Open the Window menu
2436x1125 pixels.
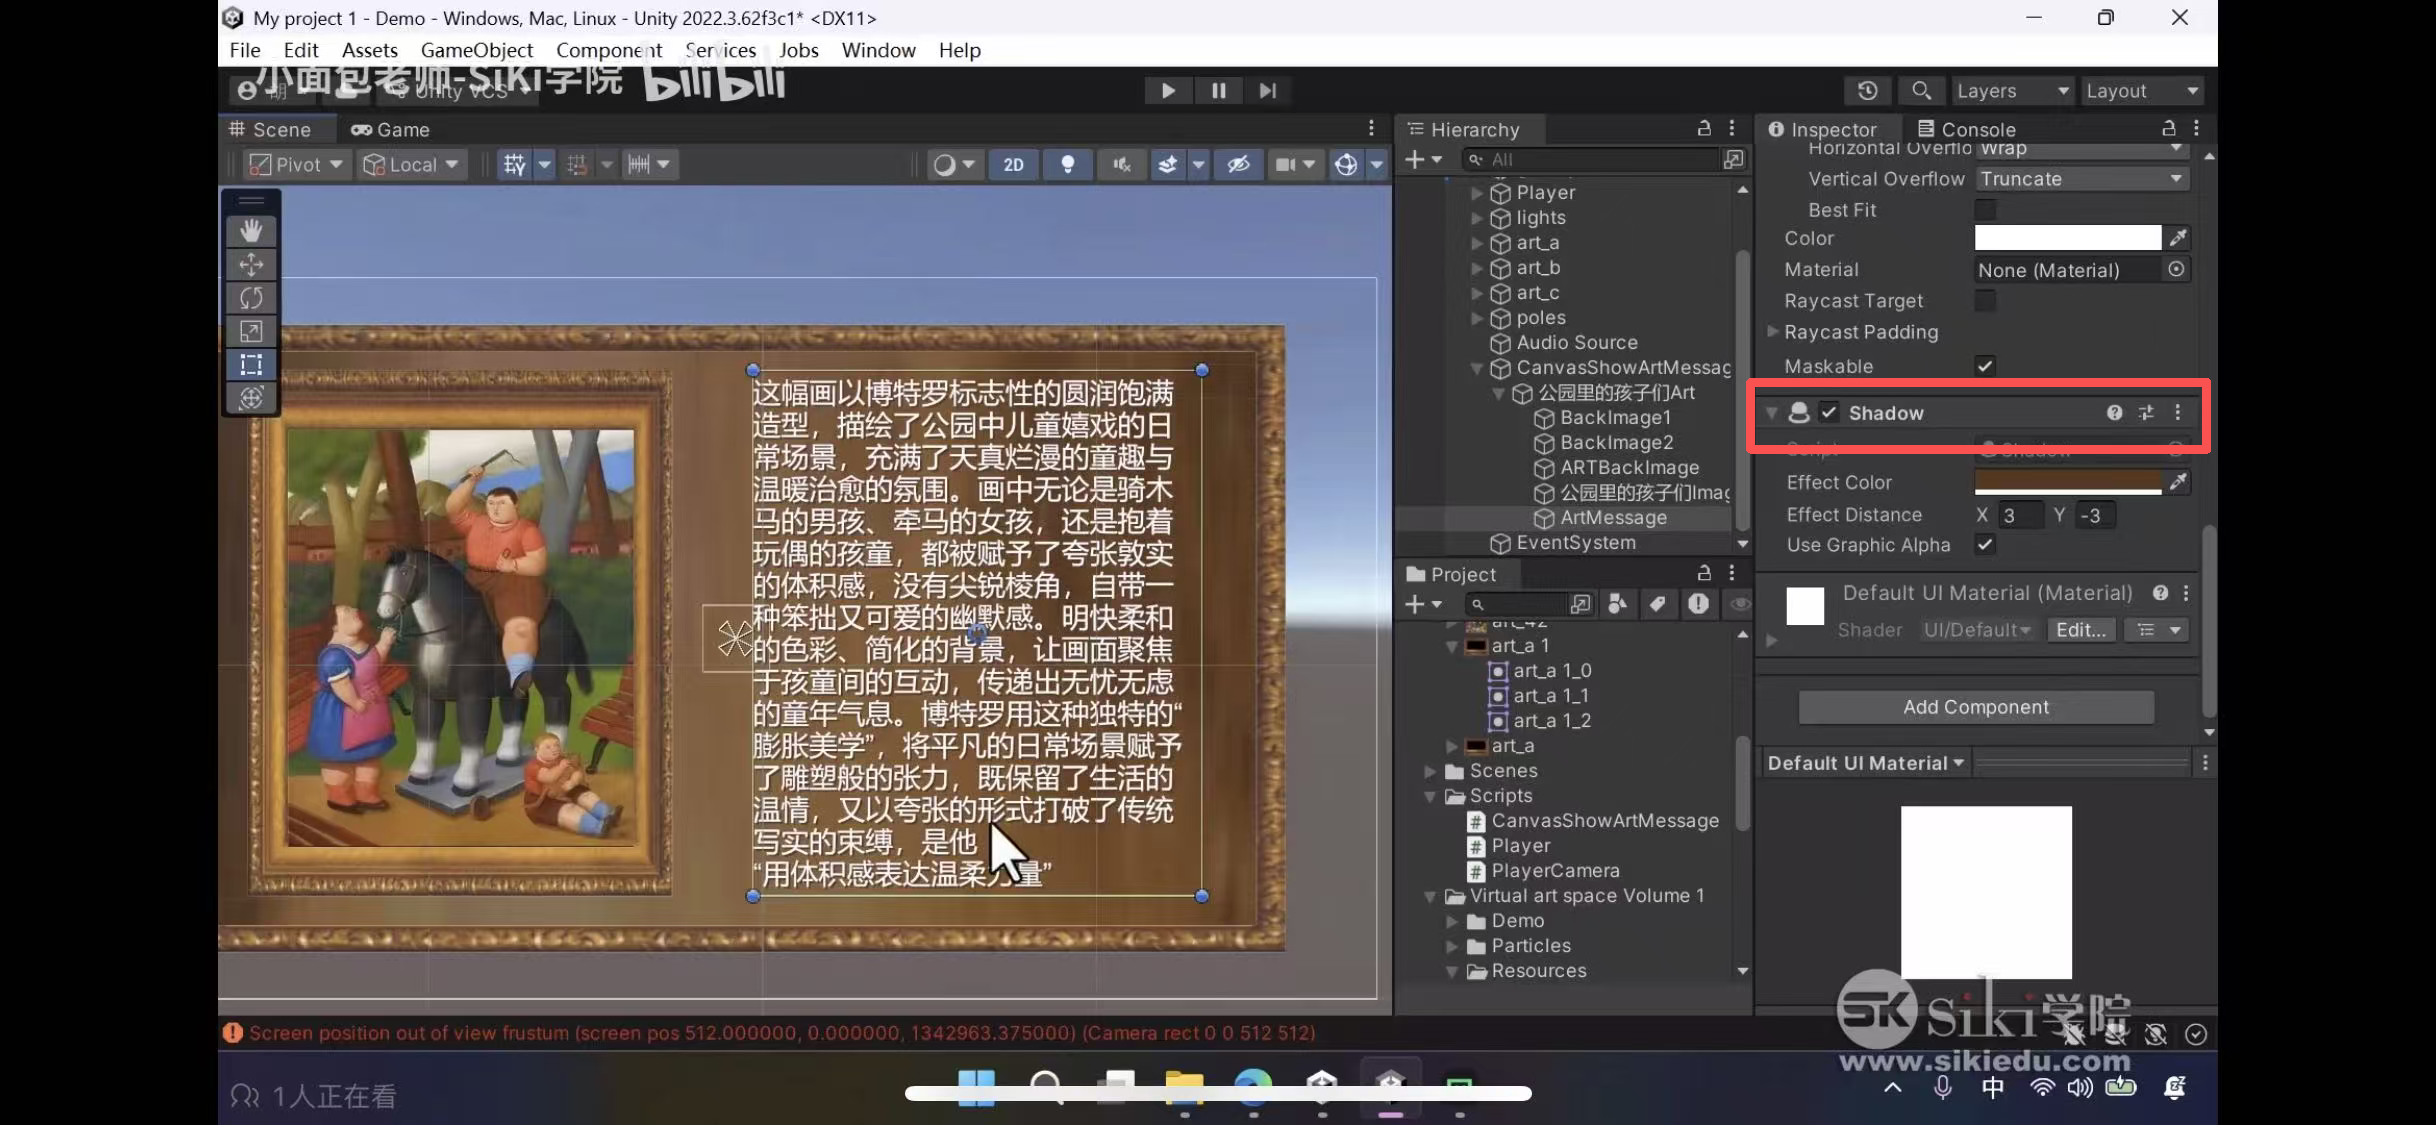tap(878, 50)
